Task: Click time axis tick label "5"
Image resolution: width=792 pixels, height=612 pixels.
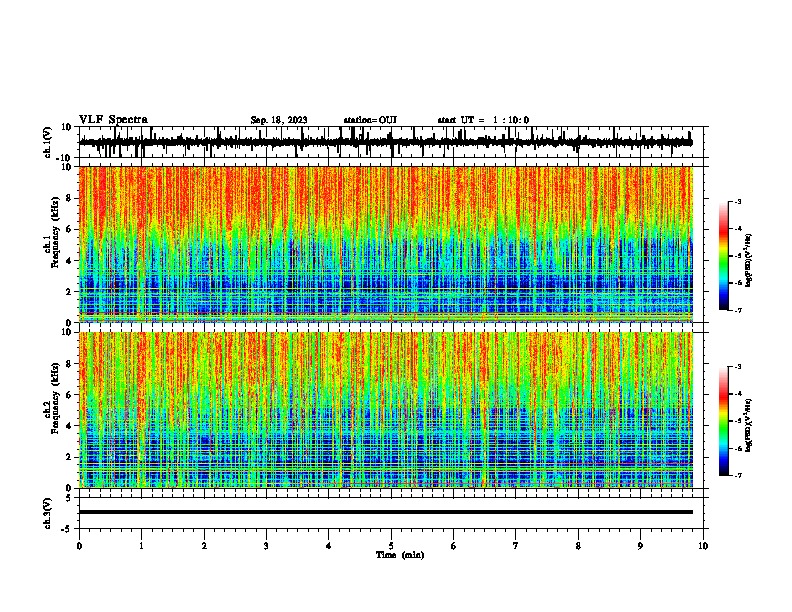Action: tap(391, 546)
